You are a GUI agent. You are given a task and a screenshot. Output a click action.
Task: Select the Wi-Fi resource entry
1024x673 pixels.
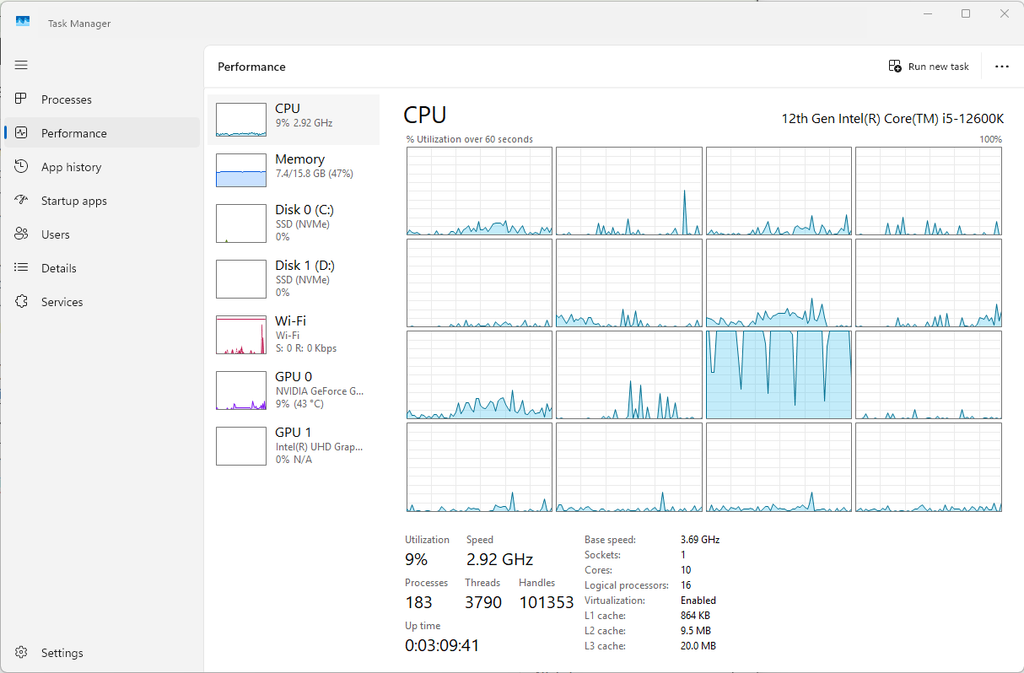pyautogui.click(x=293, y=334)
